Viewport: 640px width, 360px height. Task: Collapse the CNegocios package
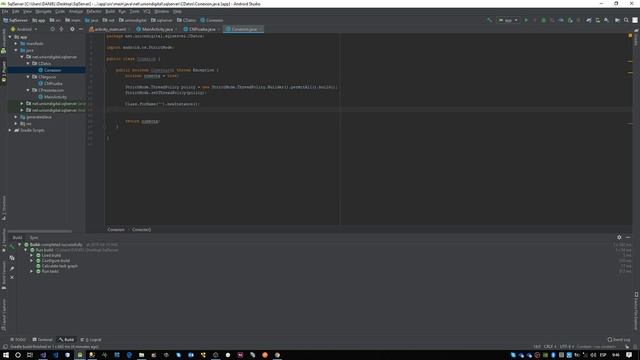click(x=28, y=77)
